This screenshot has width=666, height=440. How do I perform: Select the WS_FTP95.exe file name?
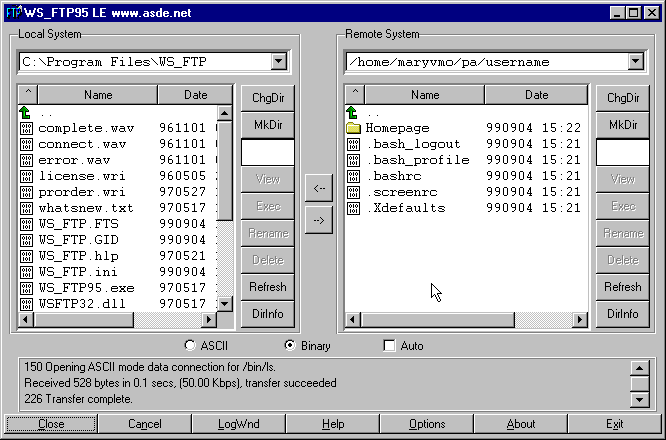(87, 288)
